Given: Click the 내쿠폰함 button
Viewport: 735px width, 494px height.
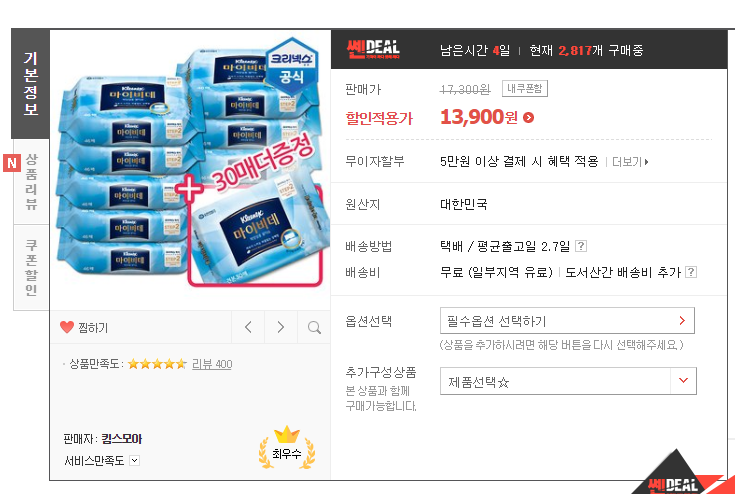Looking at the screenshot, I should click(525, 89).
